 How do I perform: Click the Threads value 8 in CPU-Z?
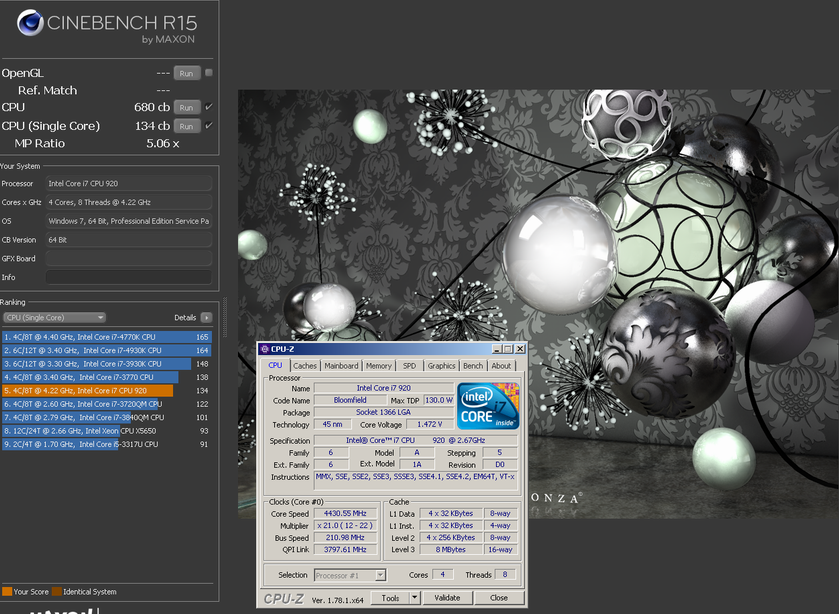tap(505, 574)
